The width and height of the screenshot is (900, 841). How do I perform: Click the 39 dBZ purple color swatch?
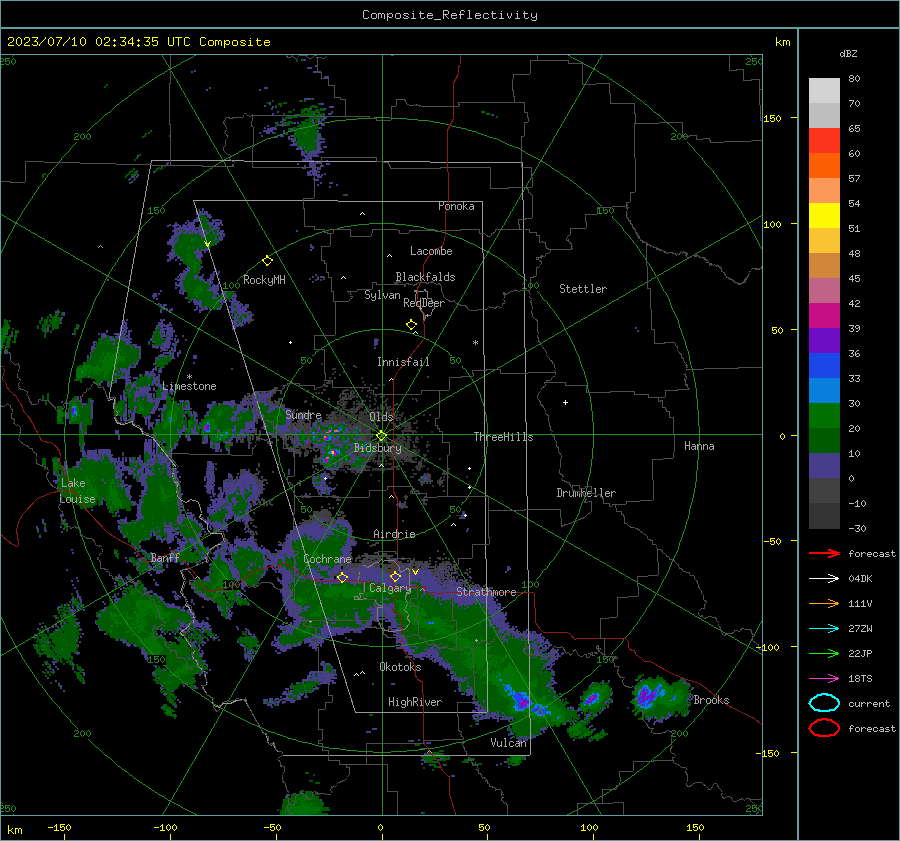[x=824, y=340]
